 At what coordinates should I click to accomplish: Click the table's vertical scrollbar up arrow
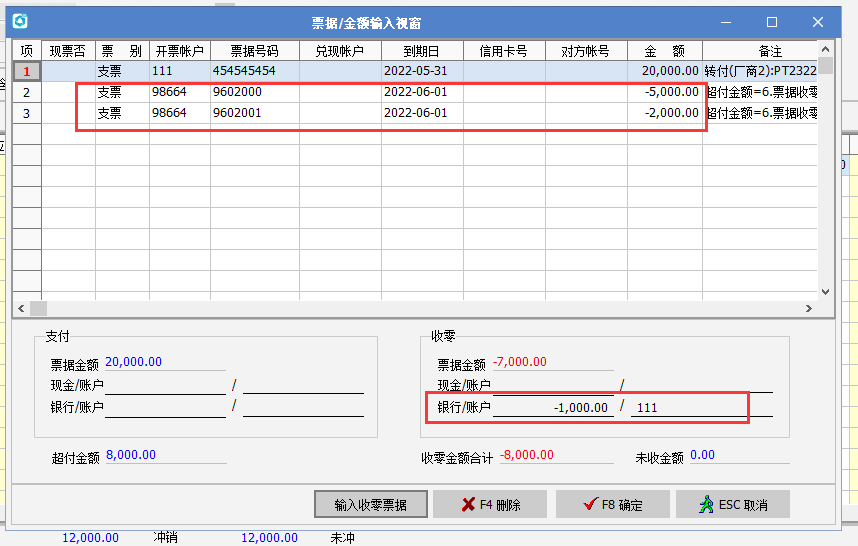pos(825,50)
